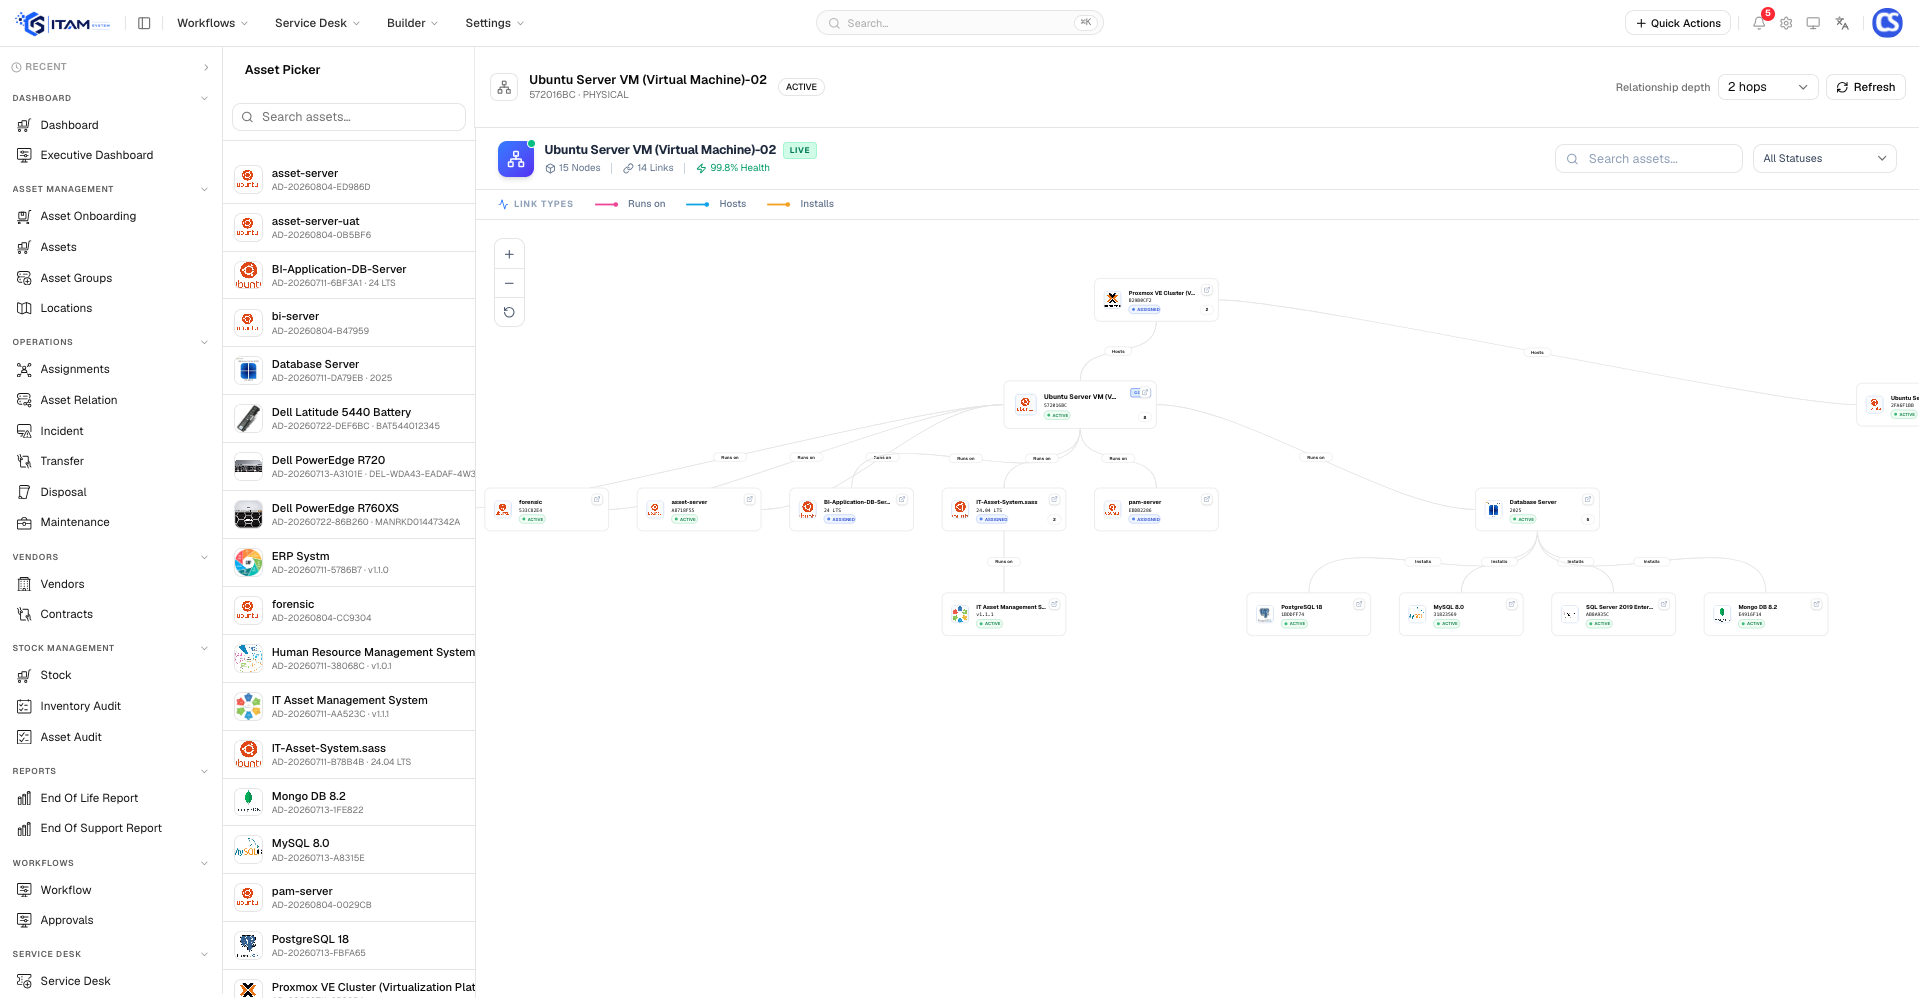Pick MySQL 8.0 from asset list
Screen dimensions: 1919x998
click(349, 850)
